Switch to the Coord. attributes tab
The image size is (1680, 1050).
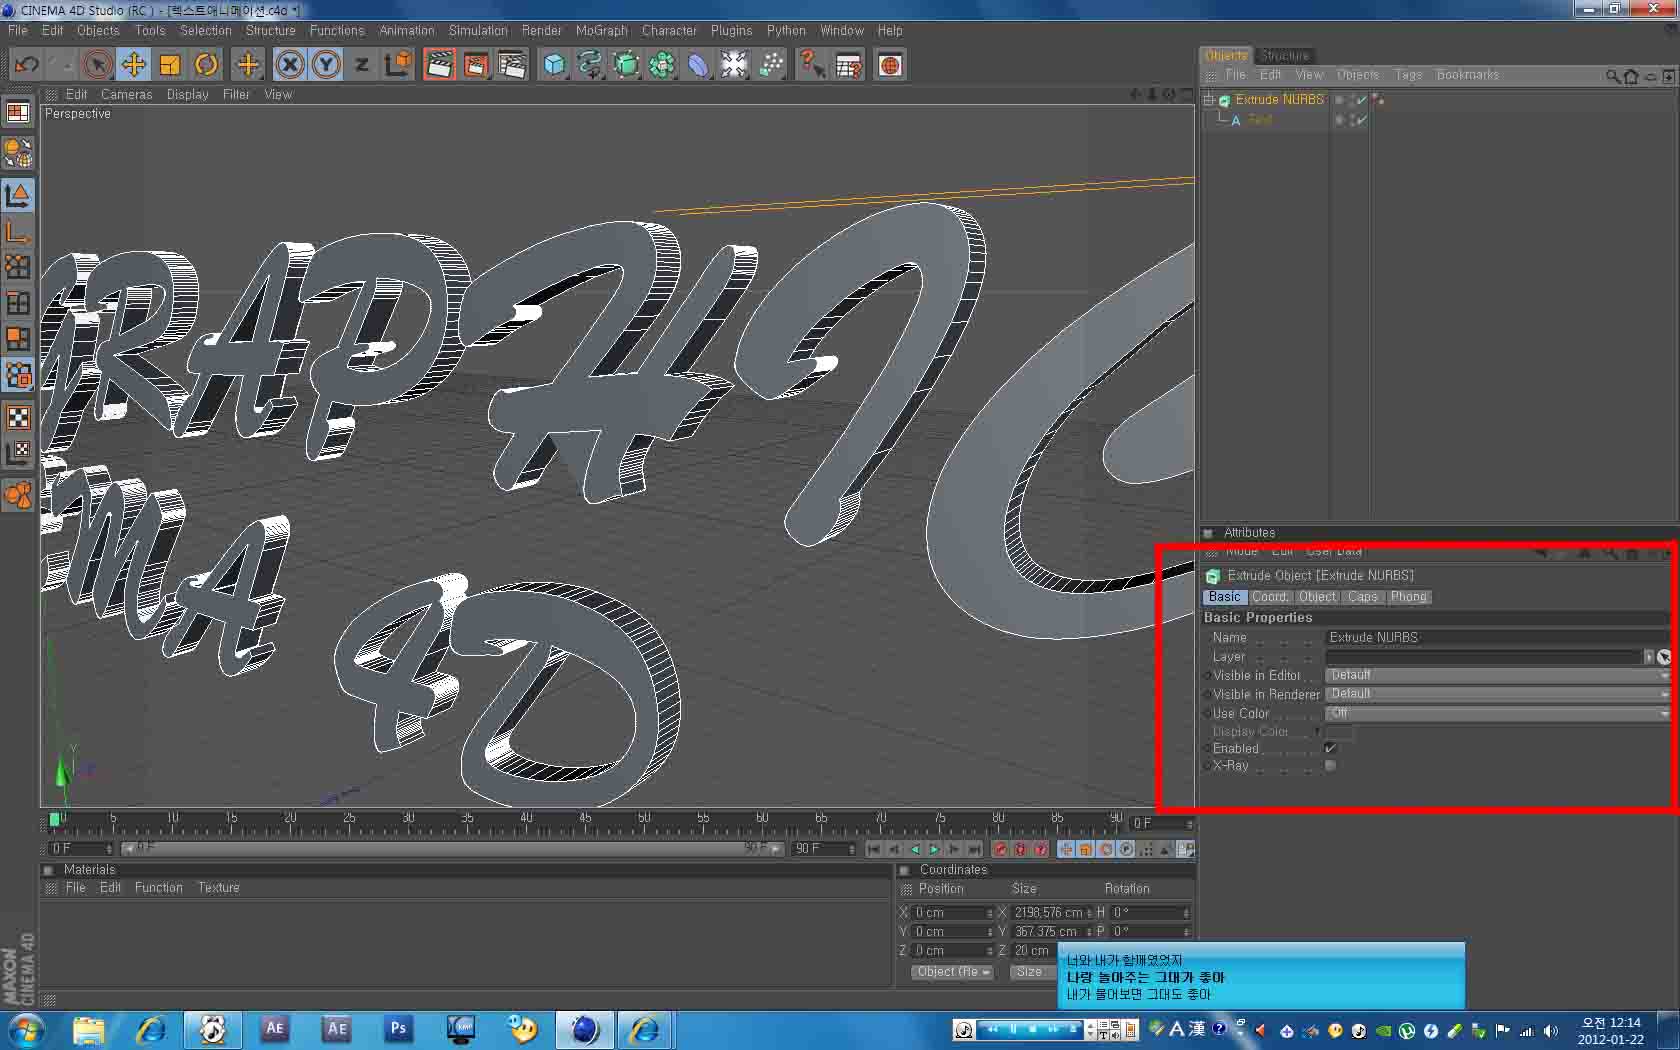point(1270,597)
